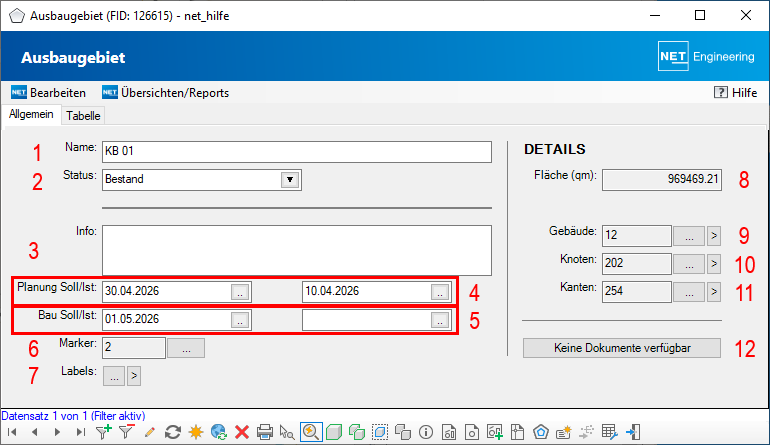The width and height of the screenshot is (770, 445).
Task: Click the Keine Dokumente verfügbar button
Action: [x=622, y=348]
